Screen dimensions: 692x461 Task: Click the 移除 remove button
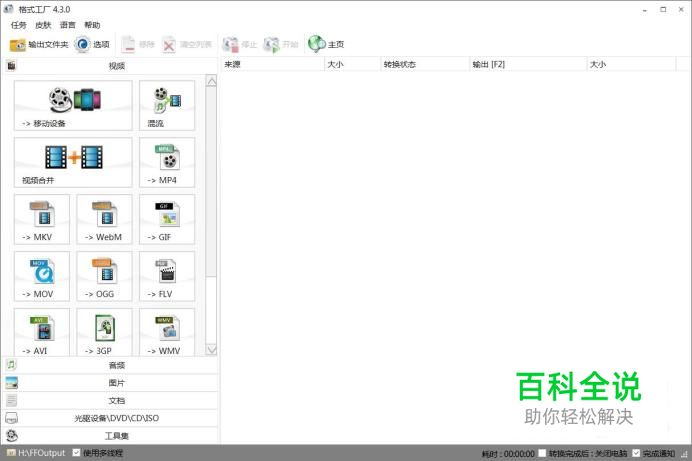pyautogui.click(x=138, y=45)
